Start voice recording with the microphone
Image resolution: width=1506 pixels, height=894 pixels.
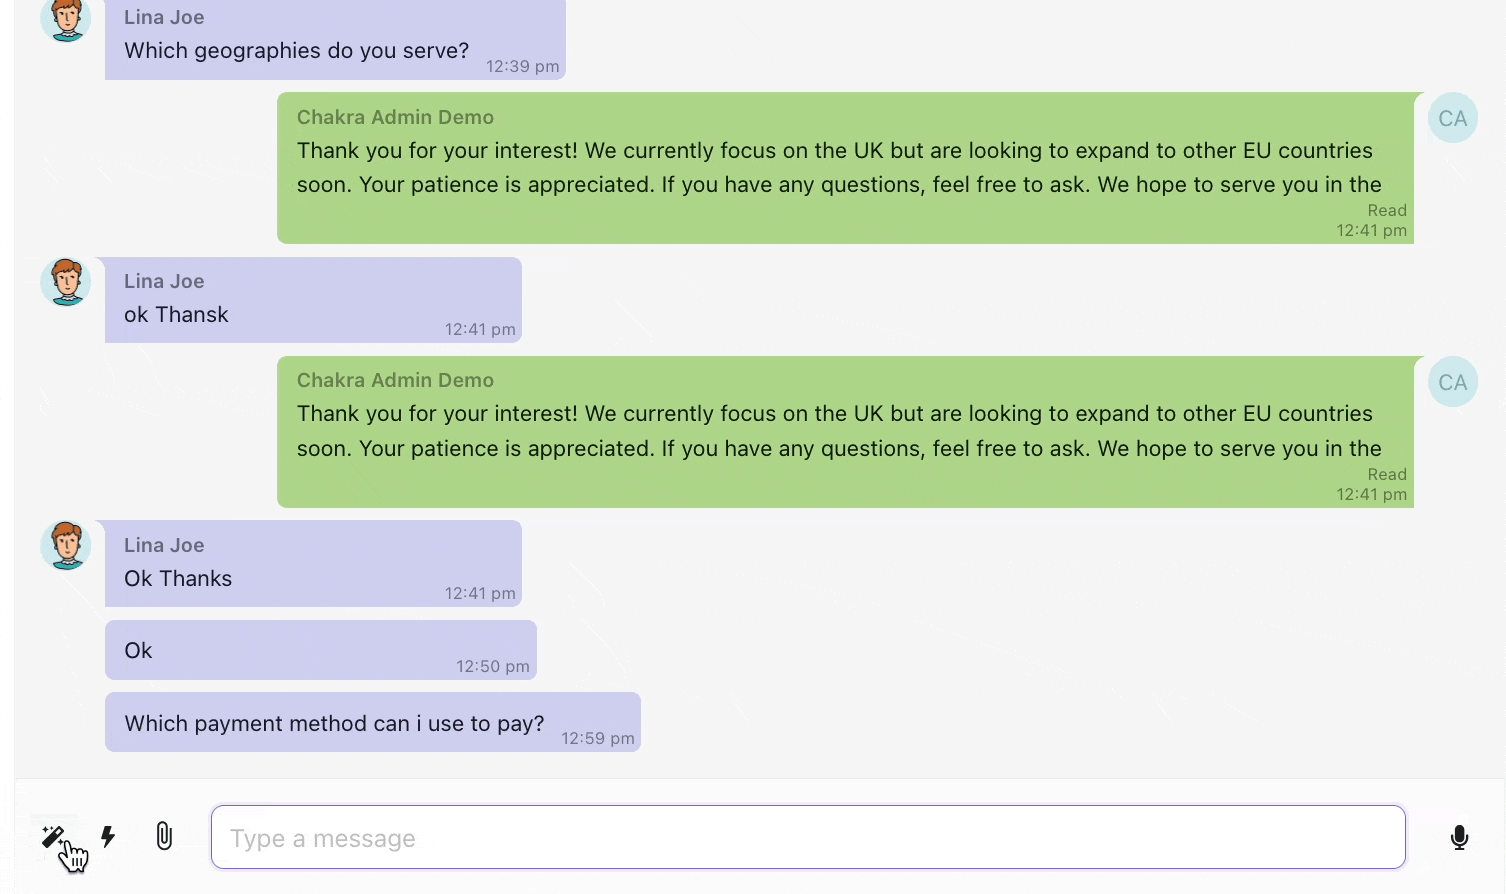coord(1460,838)
